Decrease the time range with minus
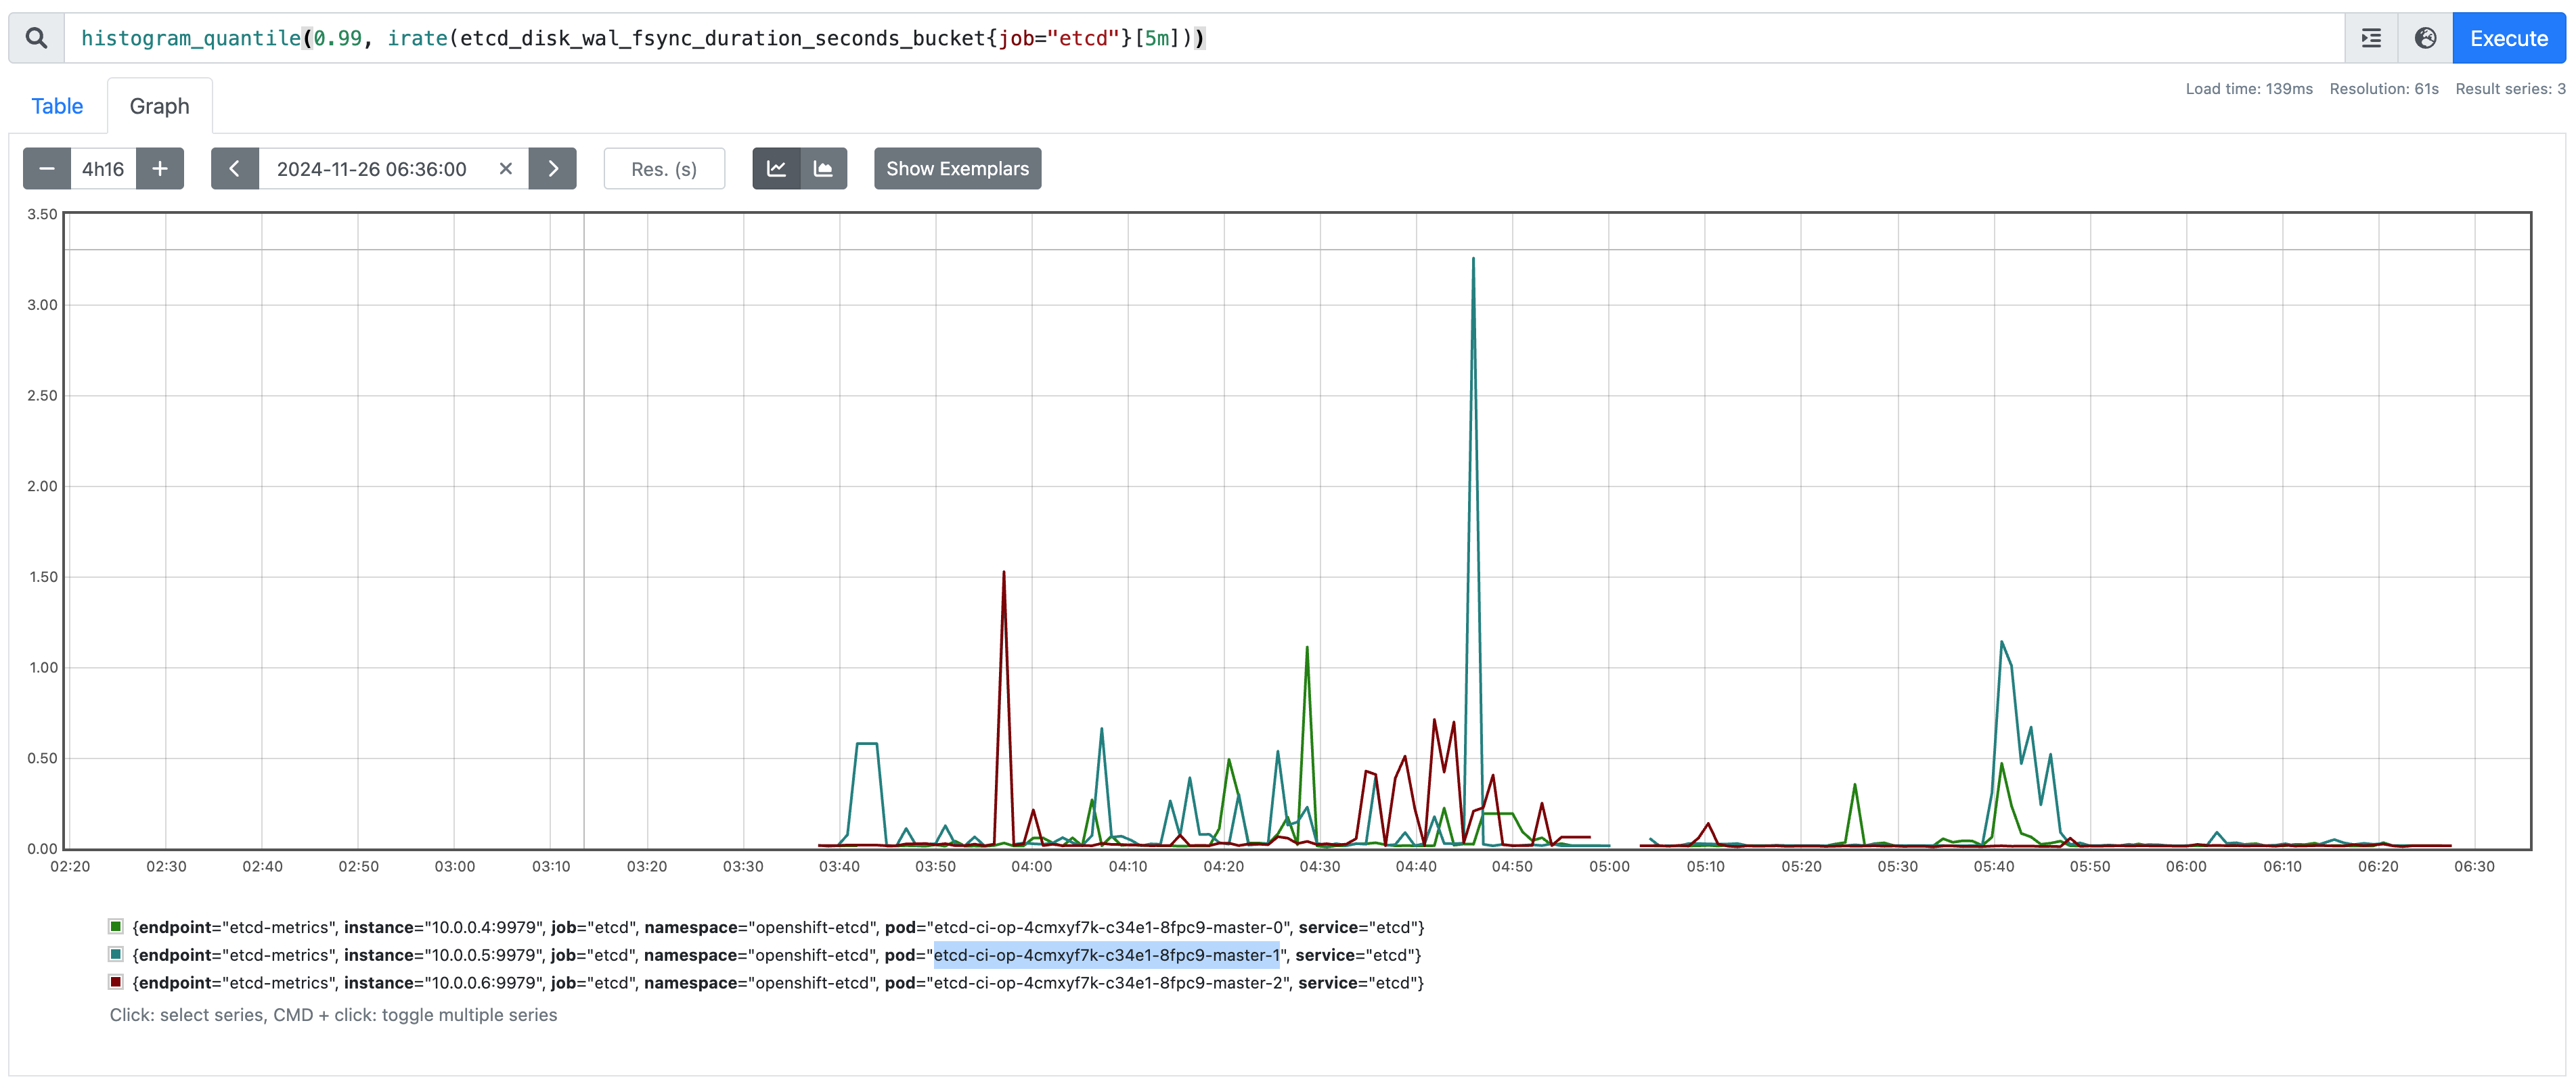Viewport: 2576px width, 1088px height. coord(47,169)
